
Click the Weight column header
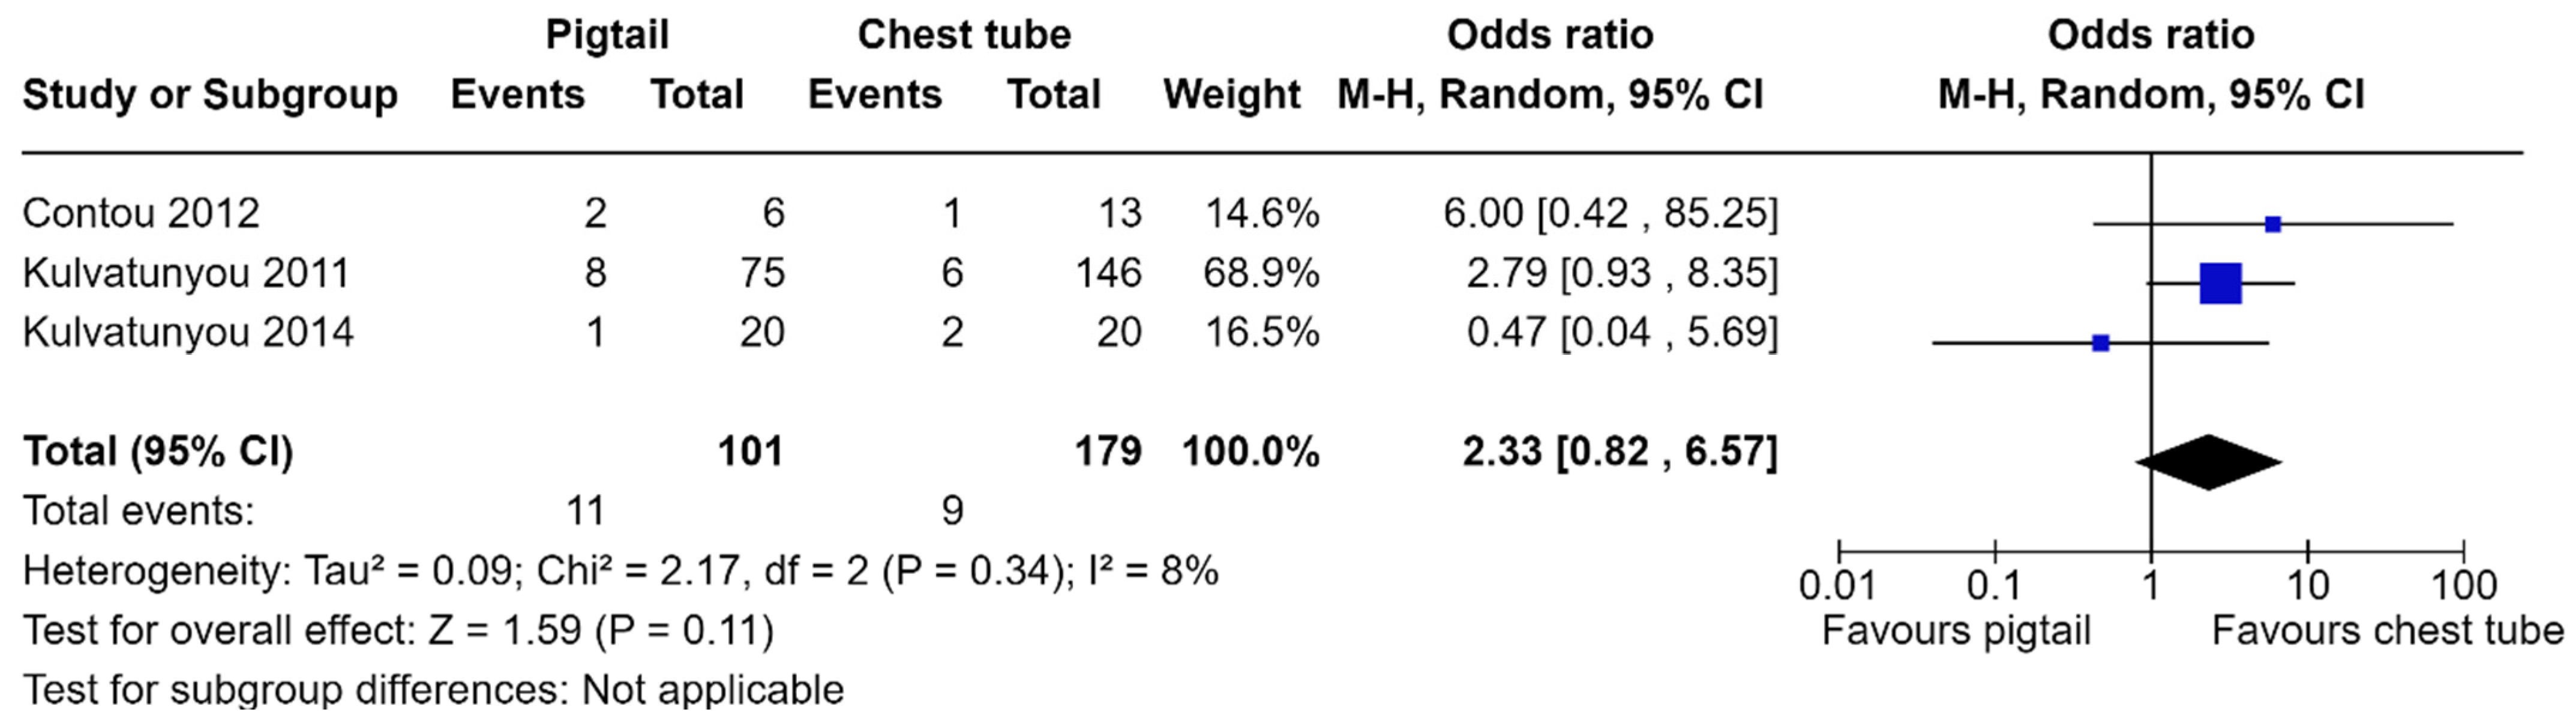tap(1232, 95)
